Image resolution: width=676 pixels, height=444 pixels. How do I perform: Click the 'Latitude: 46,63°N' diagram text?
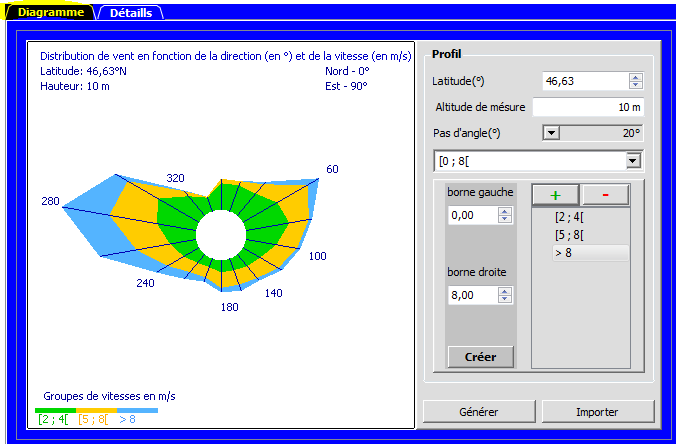pos(83,71)
